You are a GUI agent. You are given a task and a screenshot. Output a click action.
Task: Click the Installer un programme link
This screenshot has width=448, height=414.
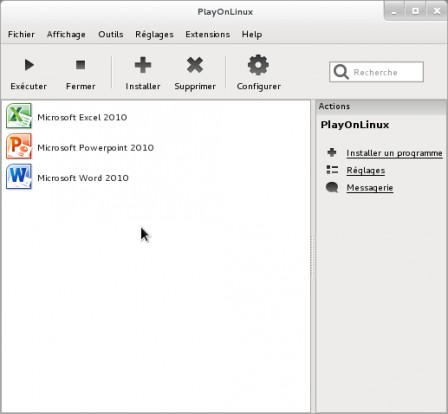[x=394, y=153]
